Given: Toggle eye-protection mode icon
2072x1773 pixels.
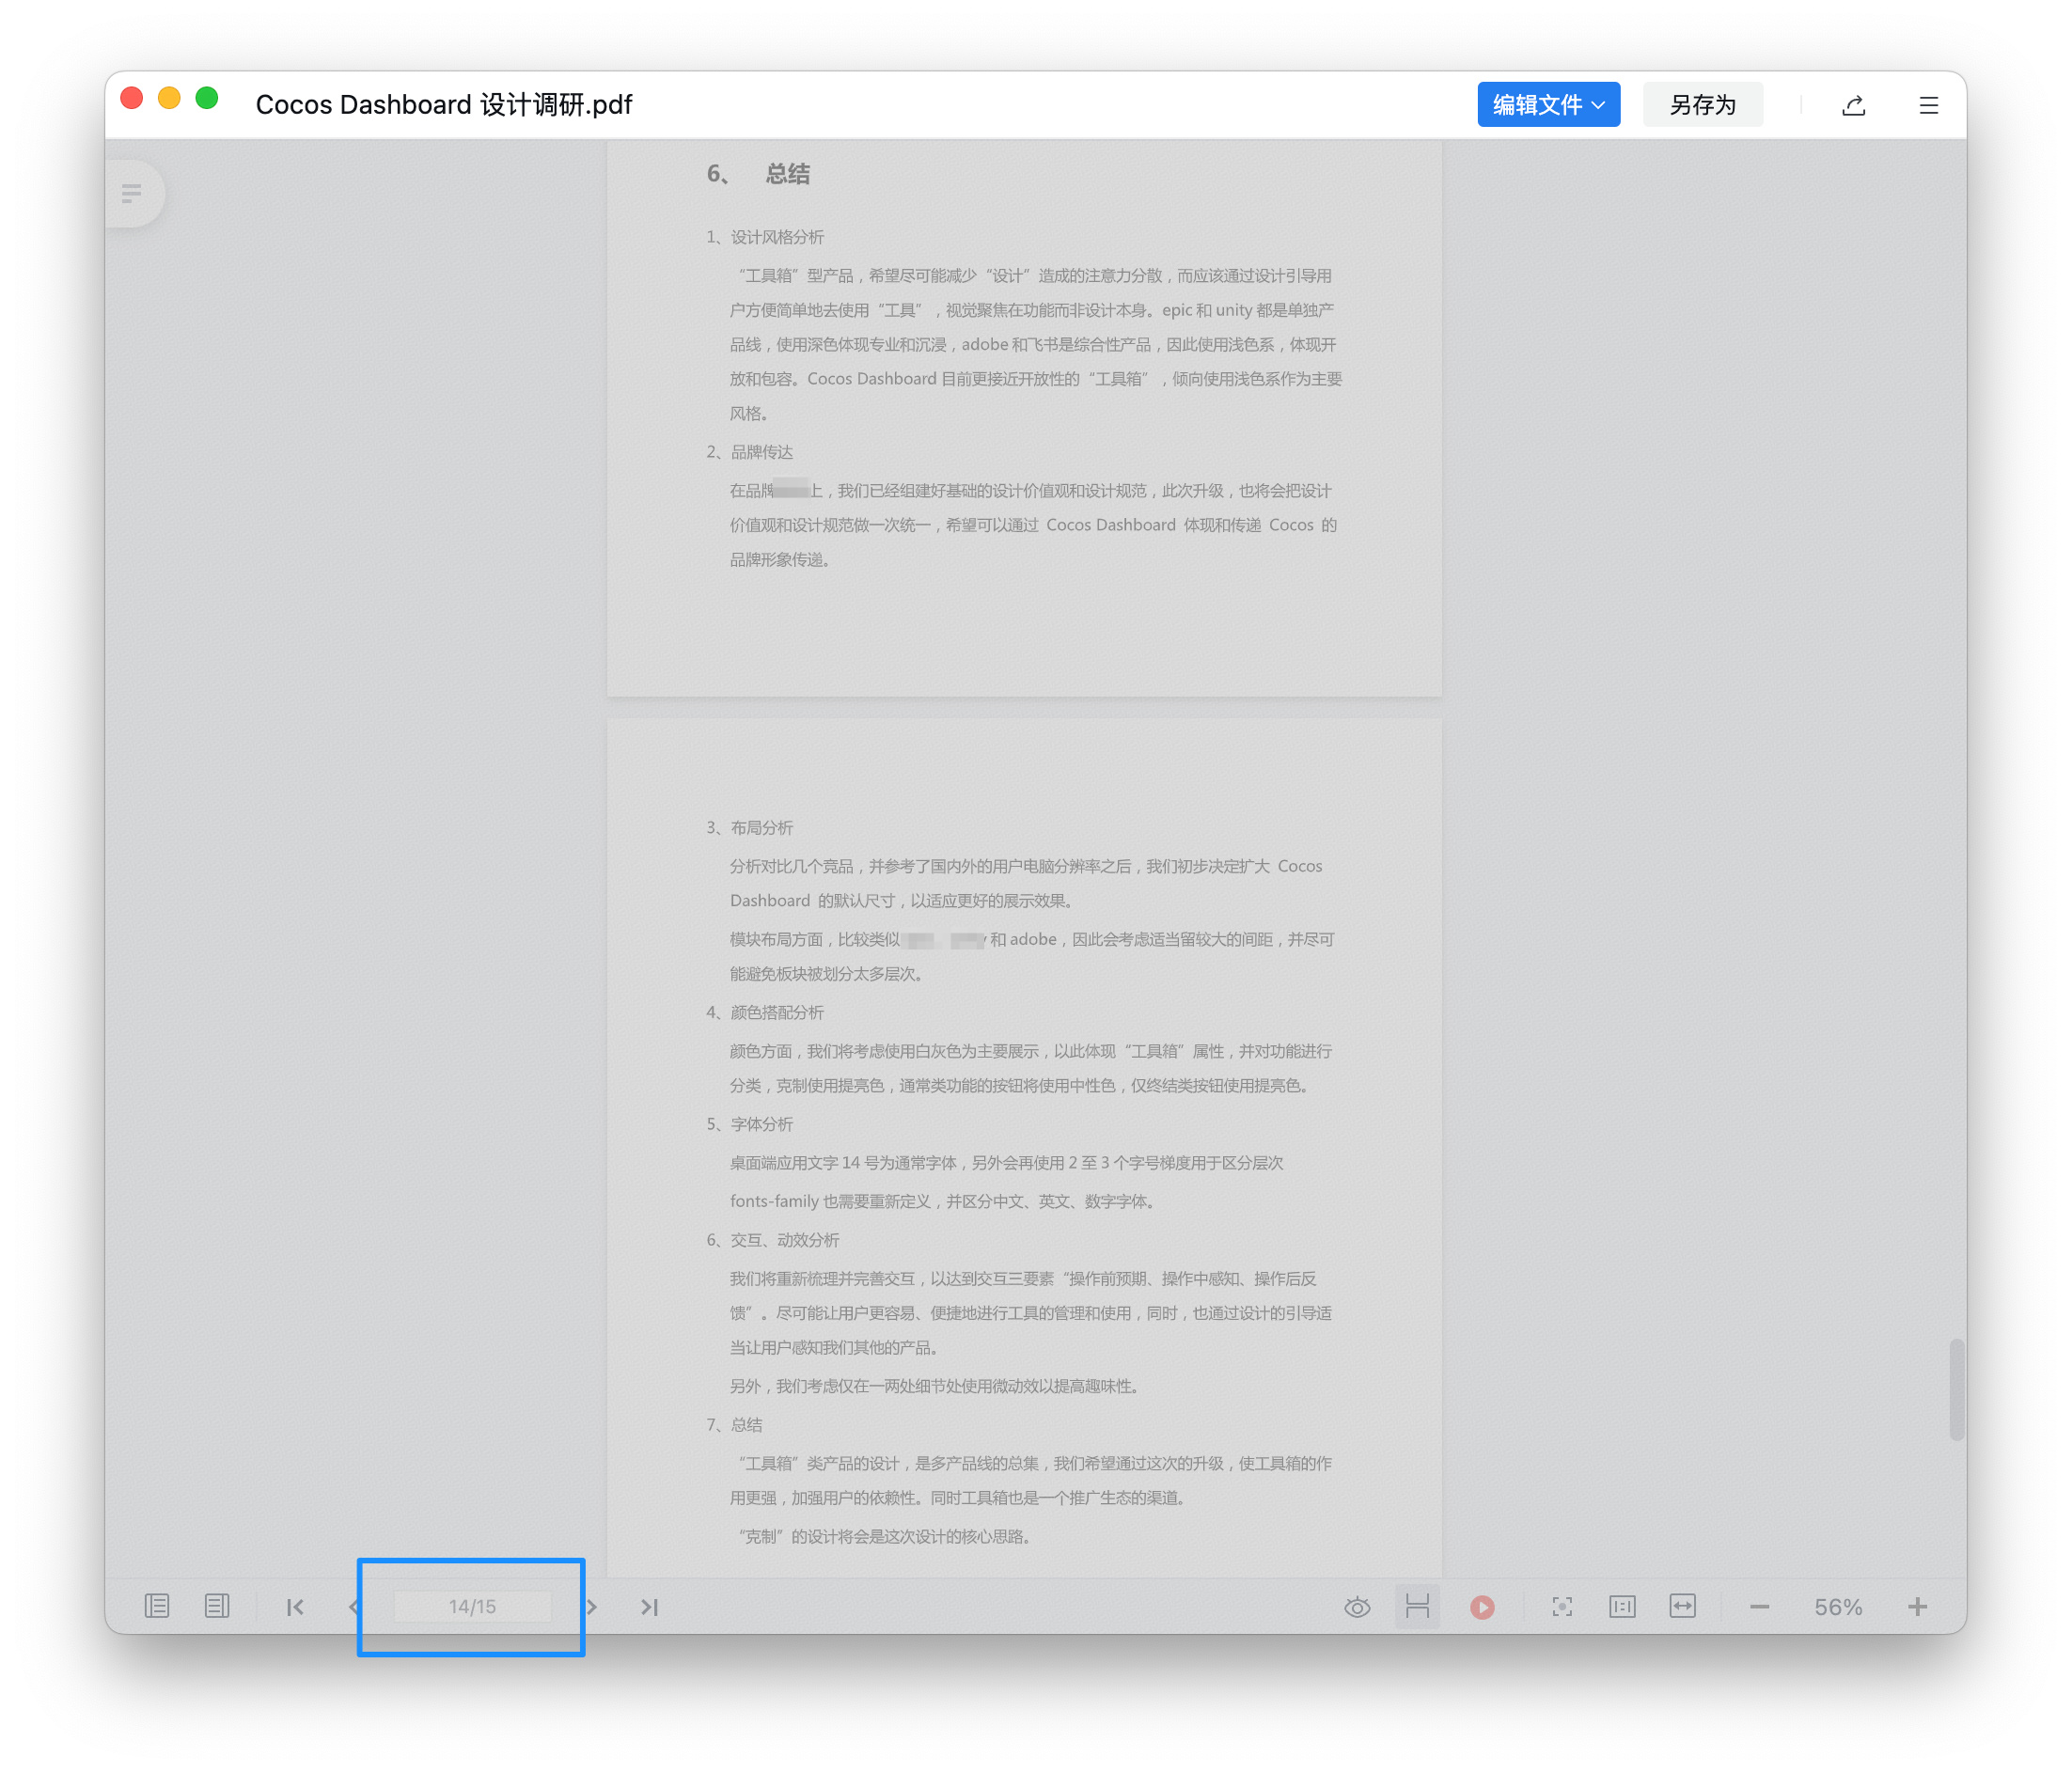Looking at the screenshot, I should pyautogui.click(x=1357, y=1607).
